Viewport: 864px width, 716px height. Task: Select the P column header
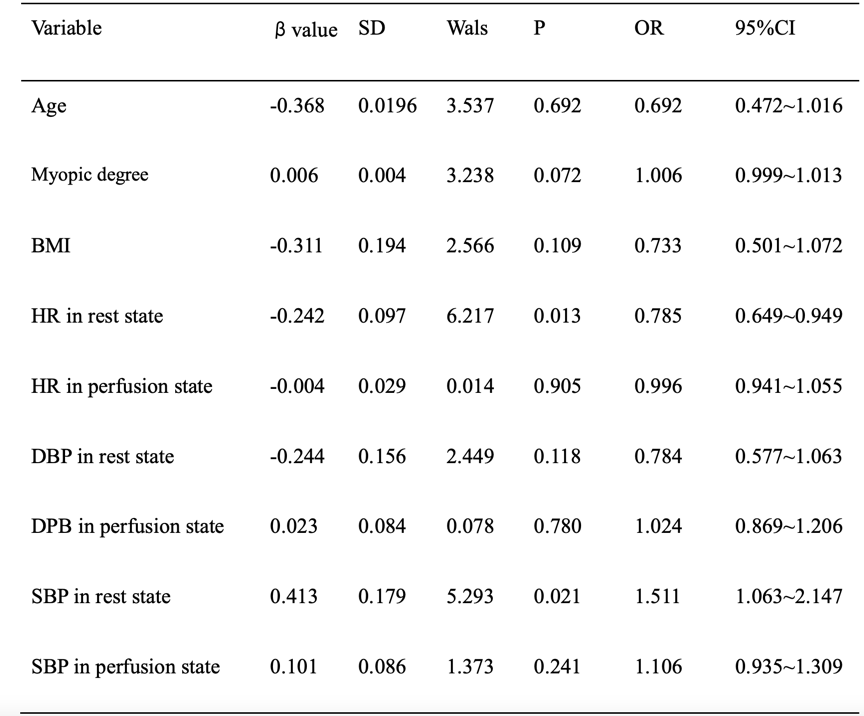point(539,28)
